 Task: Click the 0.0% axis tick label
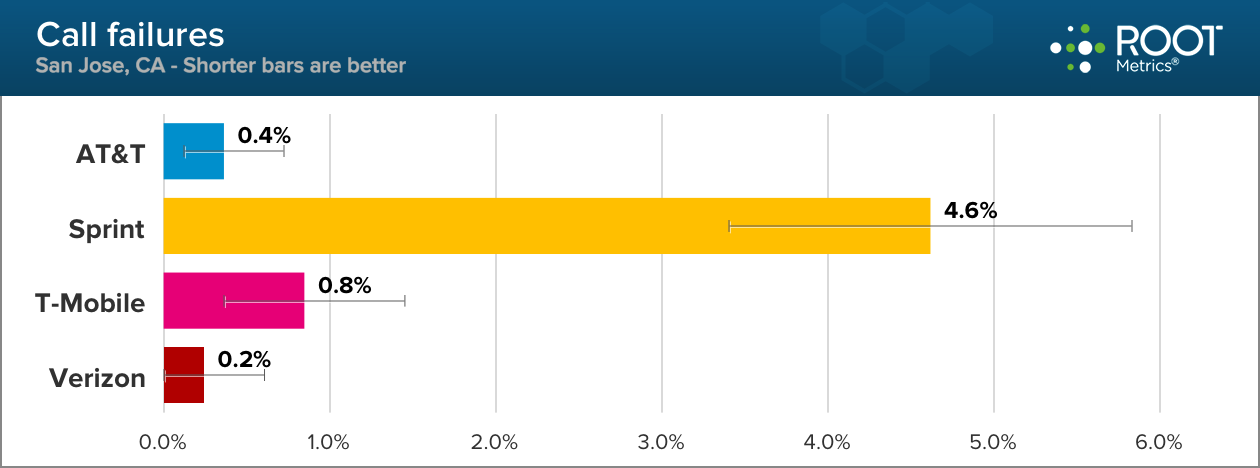163,441
